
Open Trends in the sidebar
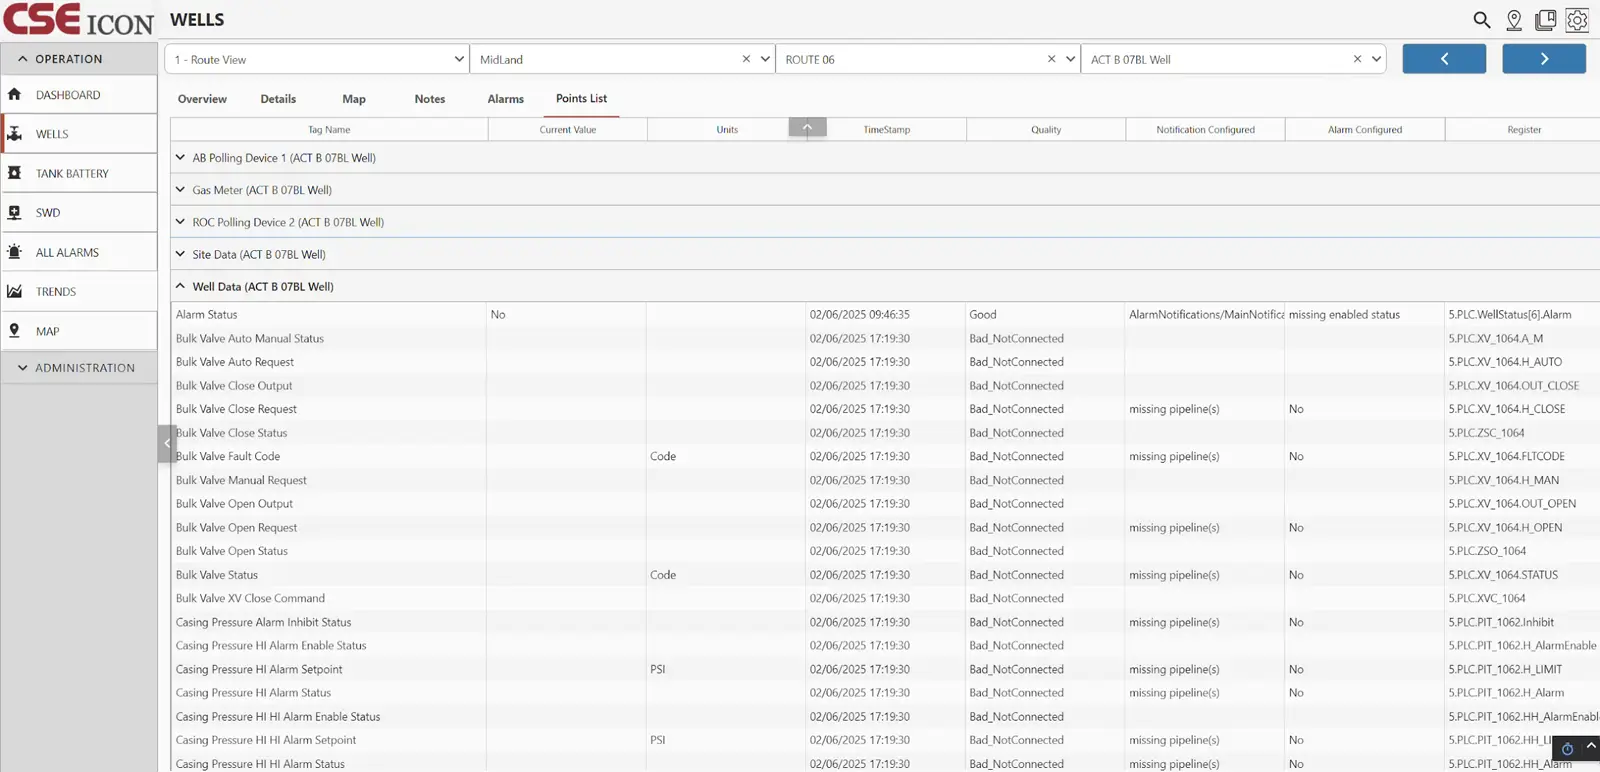pyautogui.click(x=56, y=292)
